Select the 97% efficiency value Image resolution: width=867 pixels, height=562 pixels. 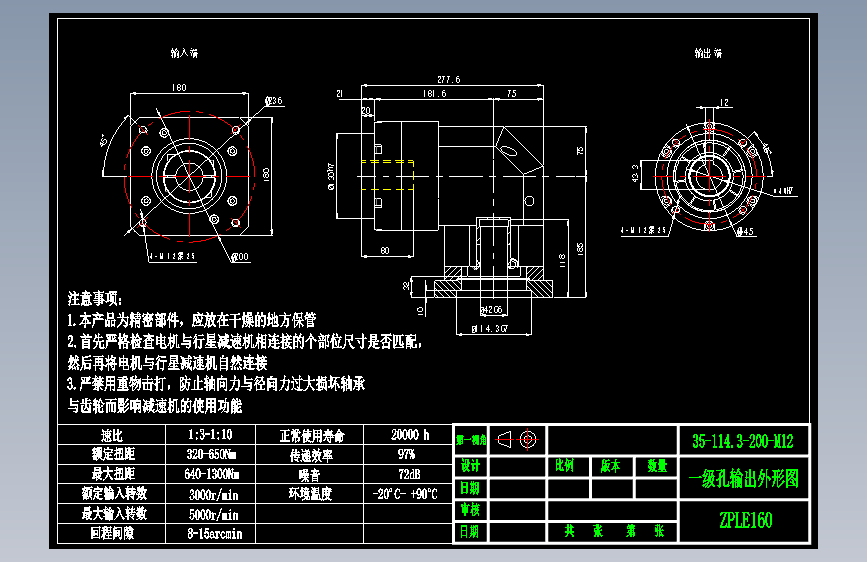point(406,454)
